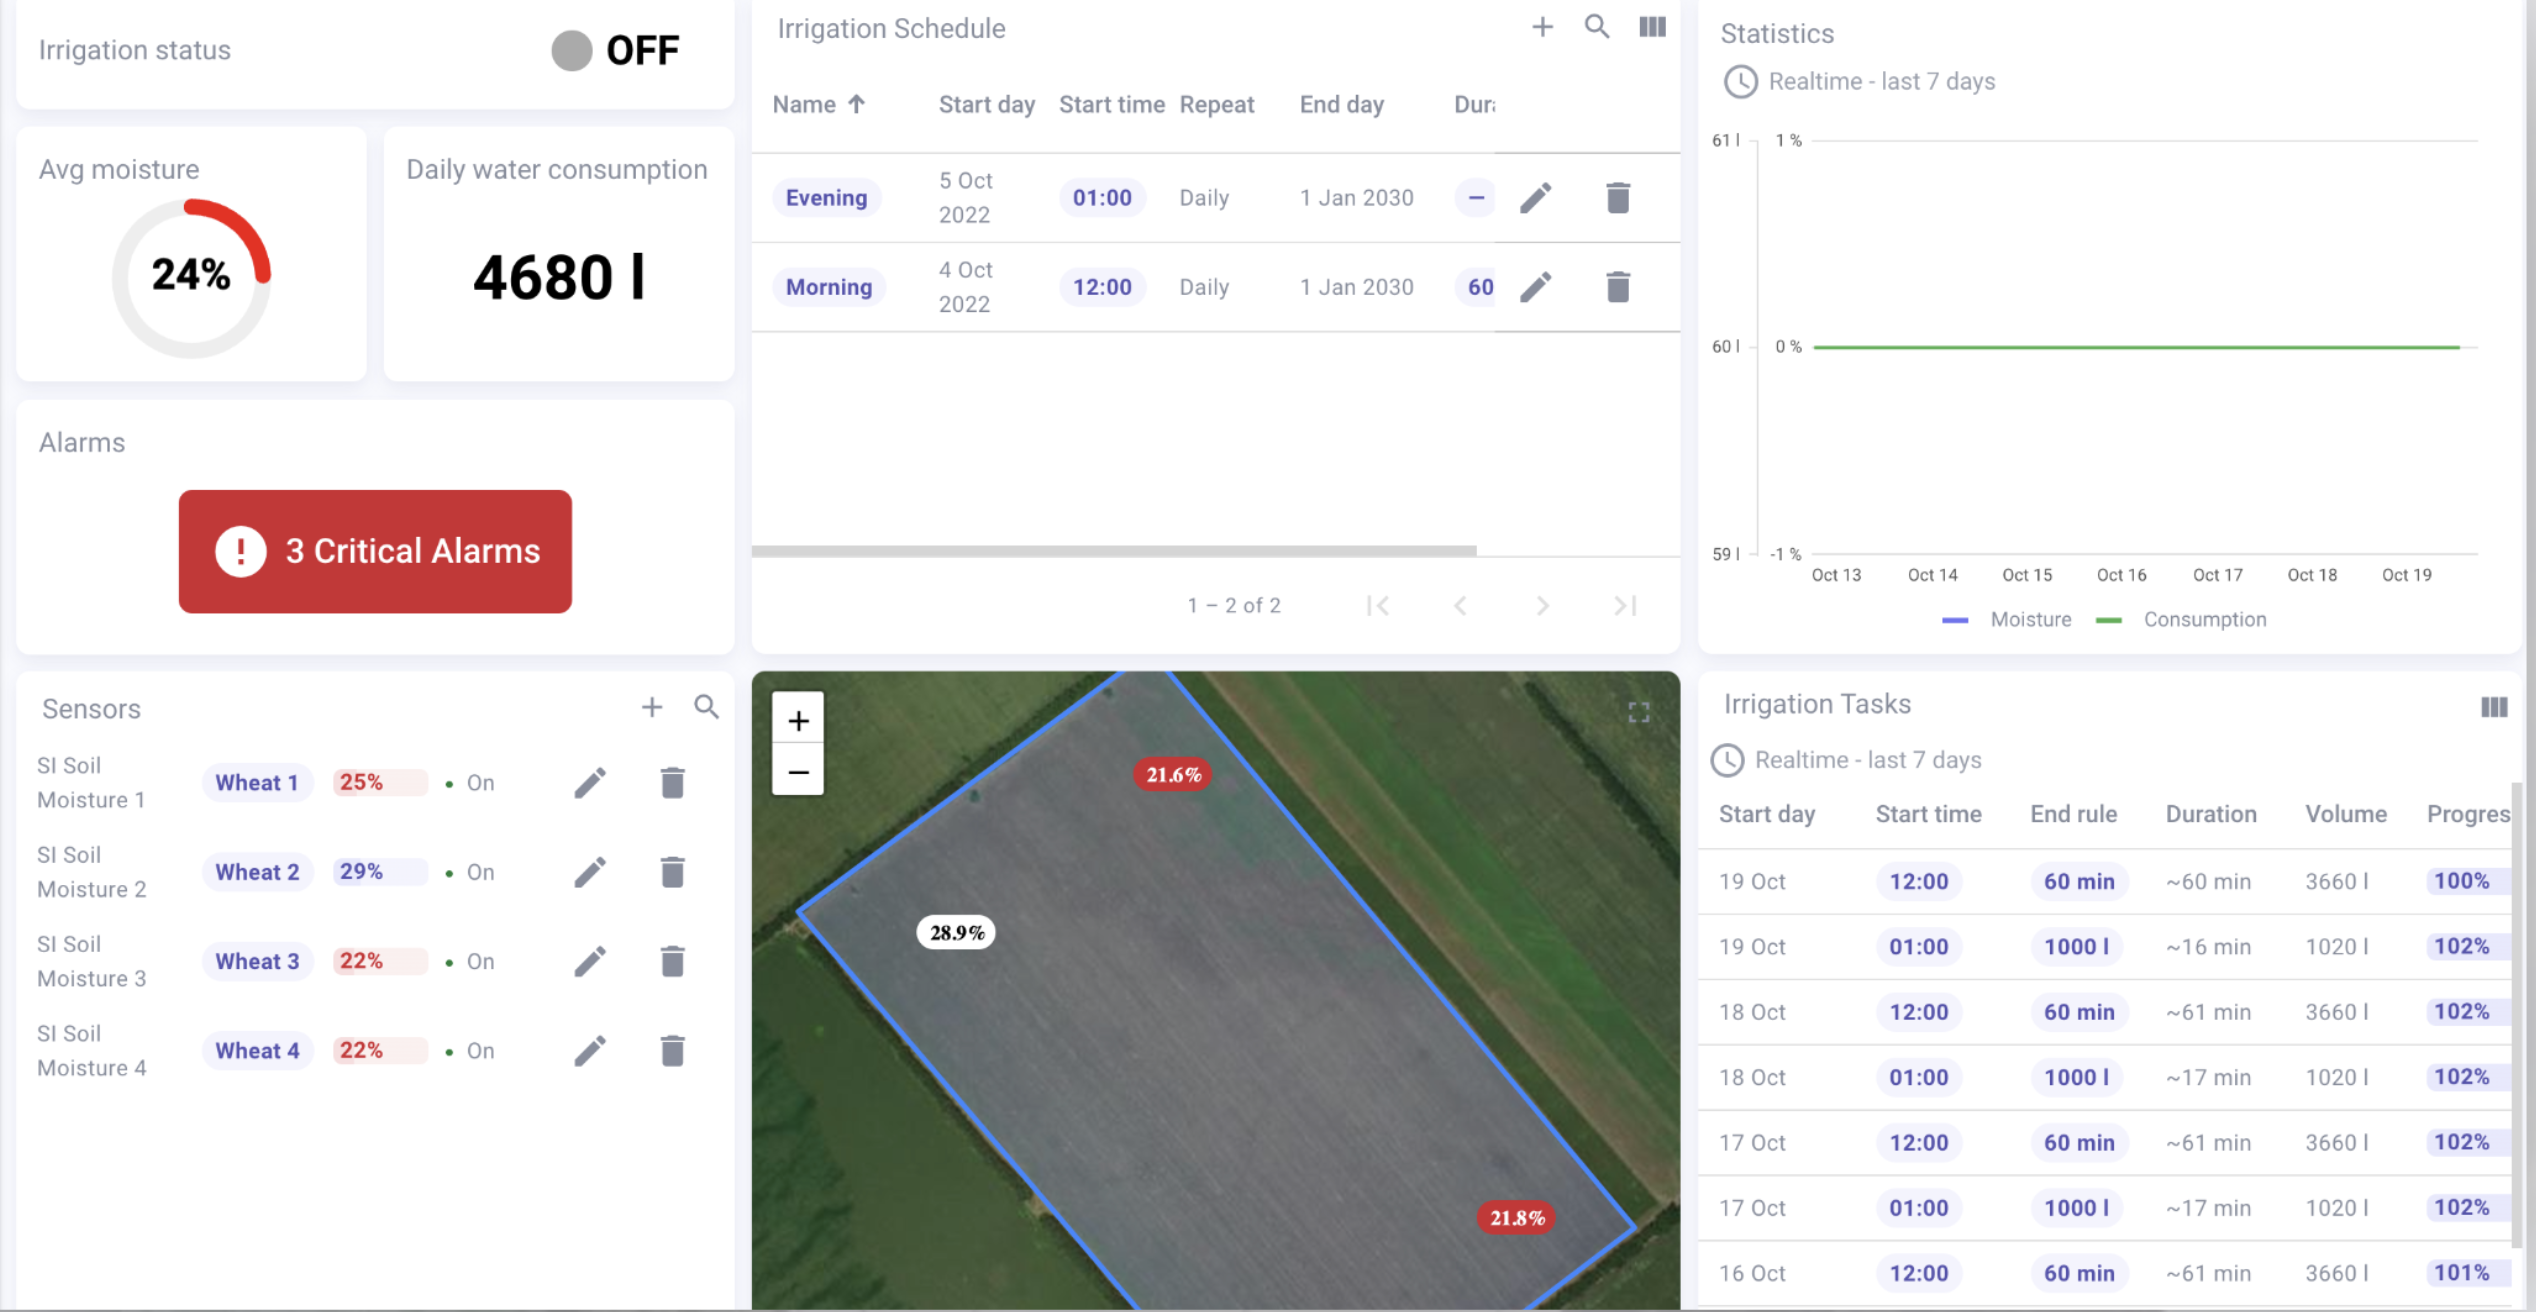
Task: Zoom in on the field map
Action: (798, 720)
